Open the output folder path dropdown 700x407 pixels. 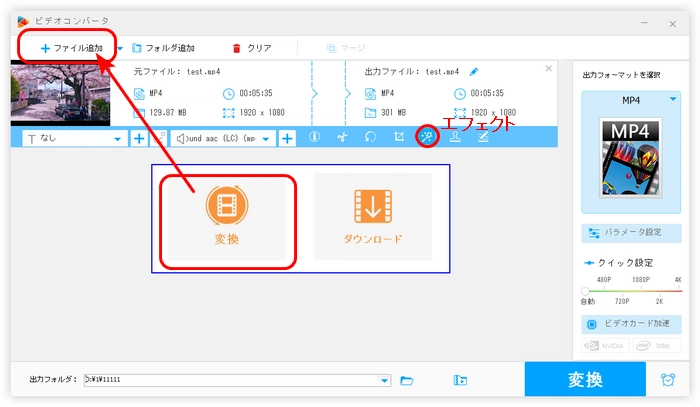click(x=384, y=380)
